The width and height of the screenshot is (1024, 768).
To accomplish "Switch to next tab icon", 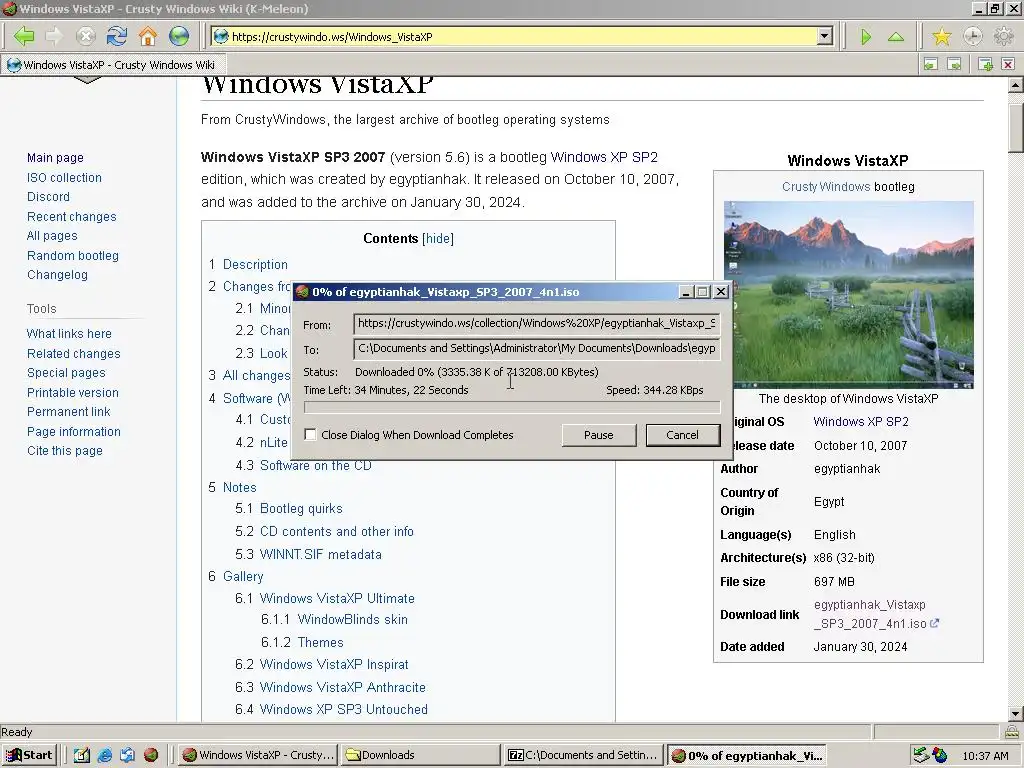I will [x=954, y=64].
